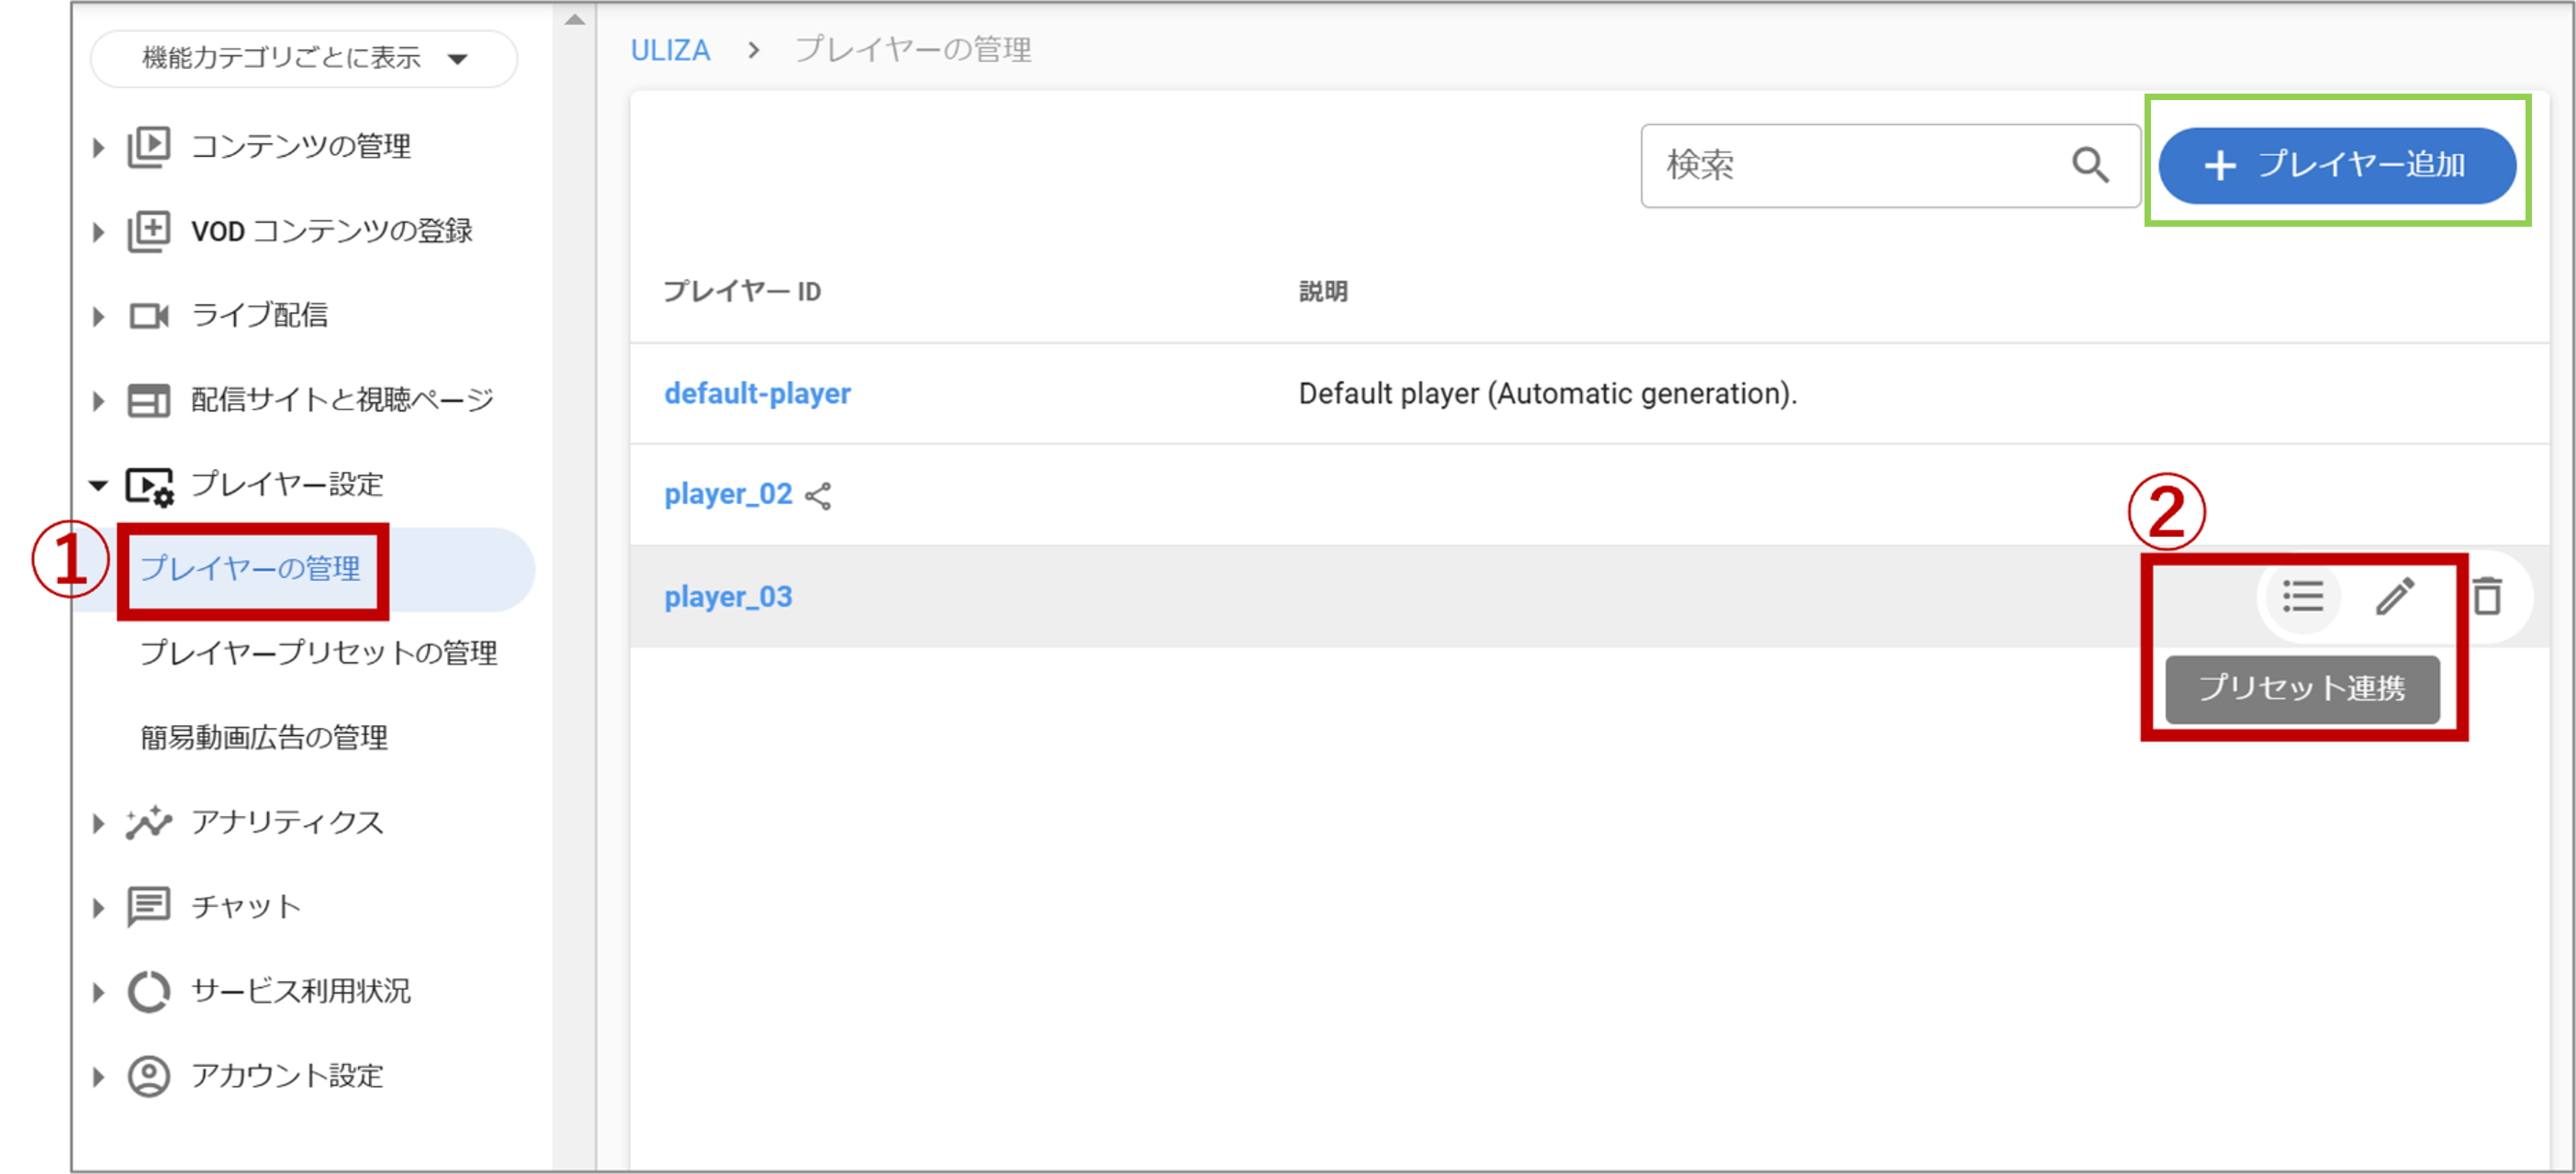Click the プレイヤー ID column header
Image resolution: width=2576 pixels, height=1174 pixels.
pos(742,292)
